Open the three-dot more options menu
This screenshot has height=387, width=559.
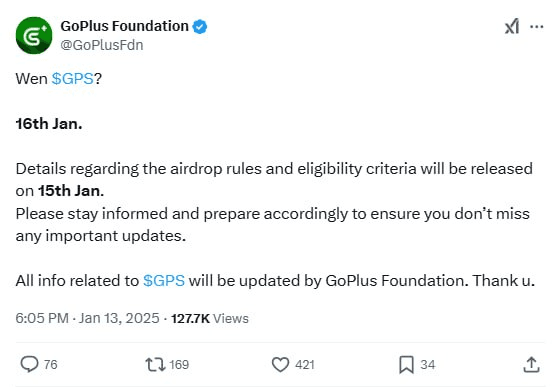537,26
